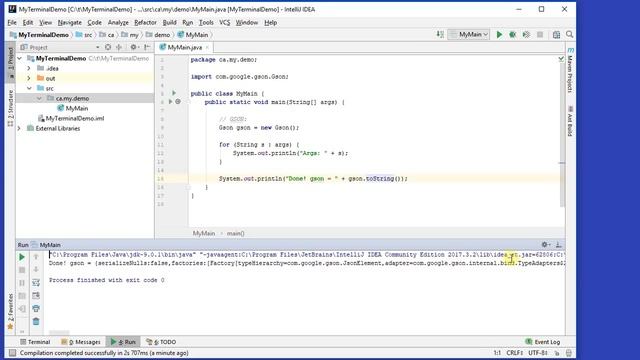This screenshot has width=640, height=360.
Task: Open the Refactor menu
Action: (145, 22)
